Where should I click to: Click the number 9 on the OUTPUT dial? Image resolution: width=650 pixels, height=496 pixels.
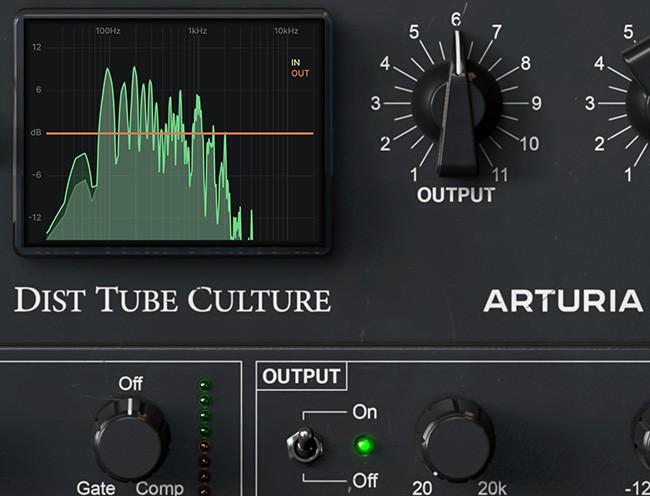[536, 103]
